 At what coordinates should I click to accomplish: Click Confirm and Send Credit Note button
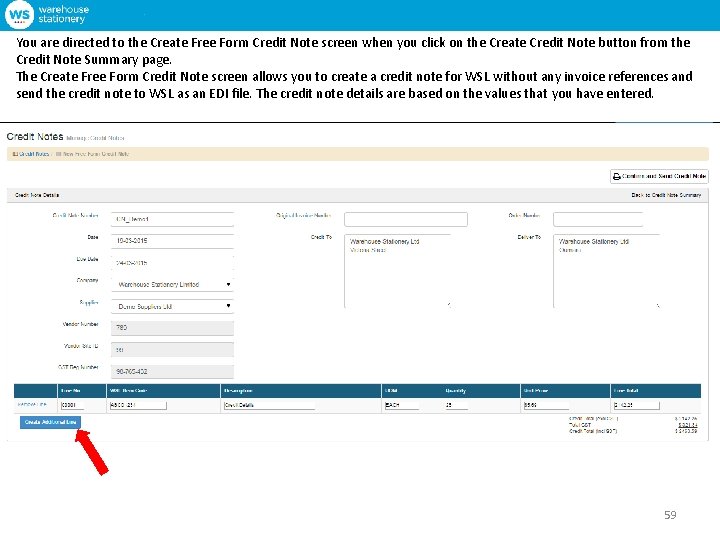click(659, 176)
